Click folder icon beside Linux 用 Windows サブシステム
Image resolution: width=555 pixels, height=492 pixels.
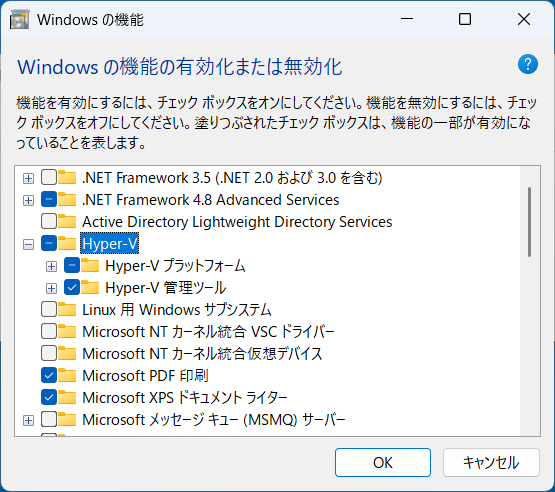tap(67, 309)
